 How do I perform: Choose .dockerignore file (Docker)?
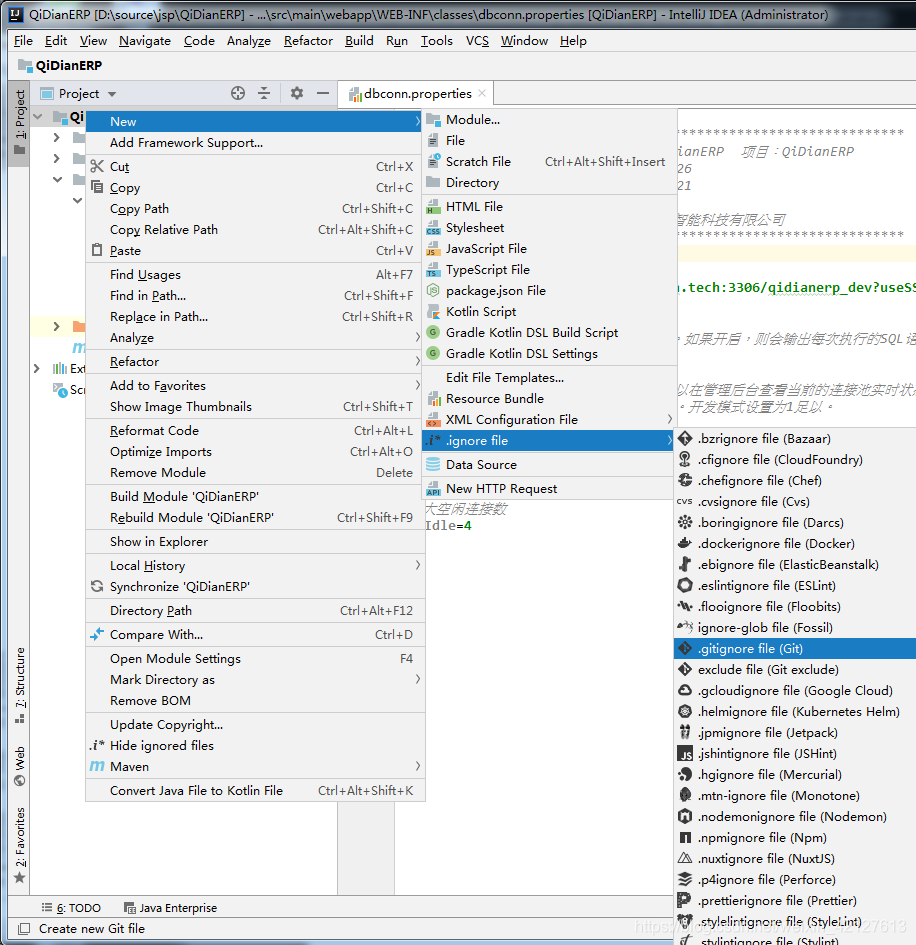[795, 543]
